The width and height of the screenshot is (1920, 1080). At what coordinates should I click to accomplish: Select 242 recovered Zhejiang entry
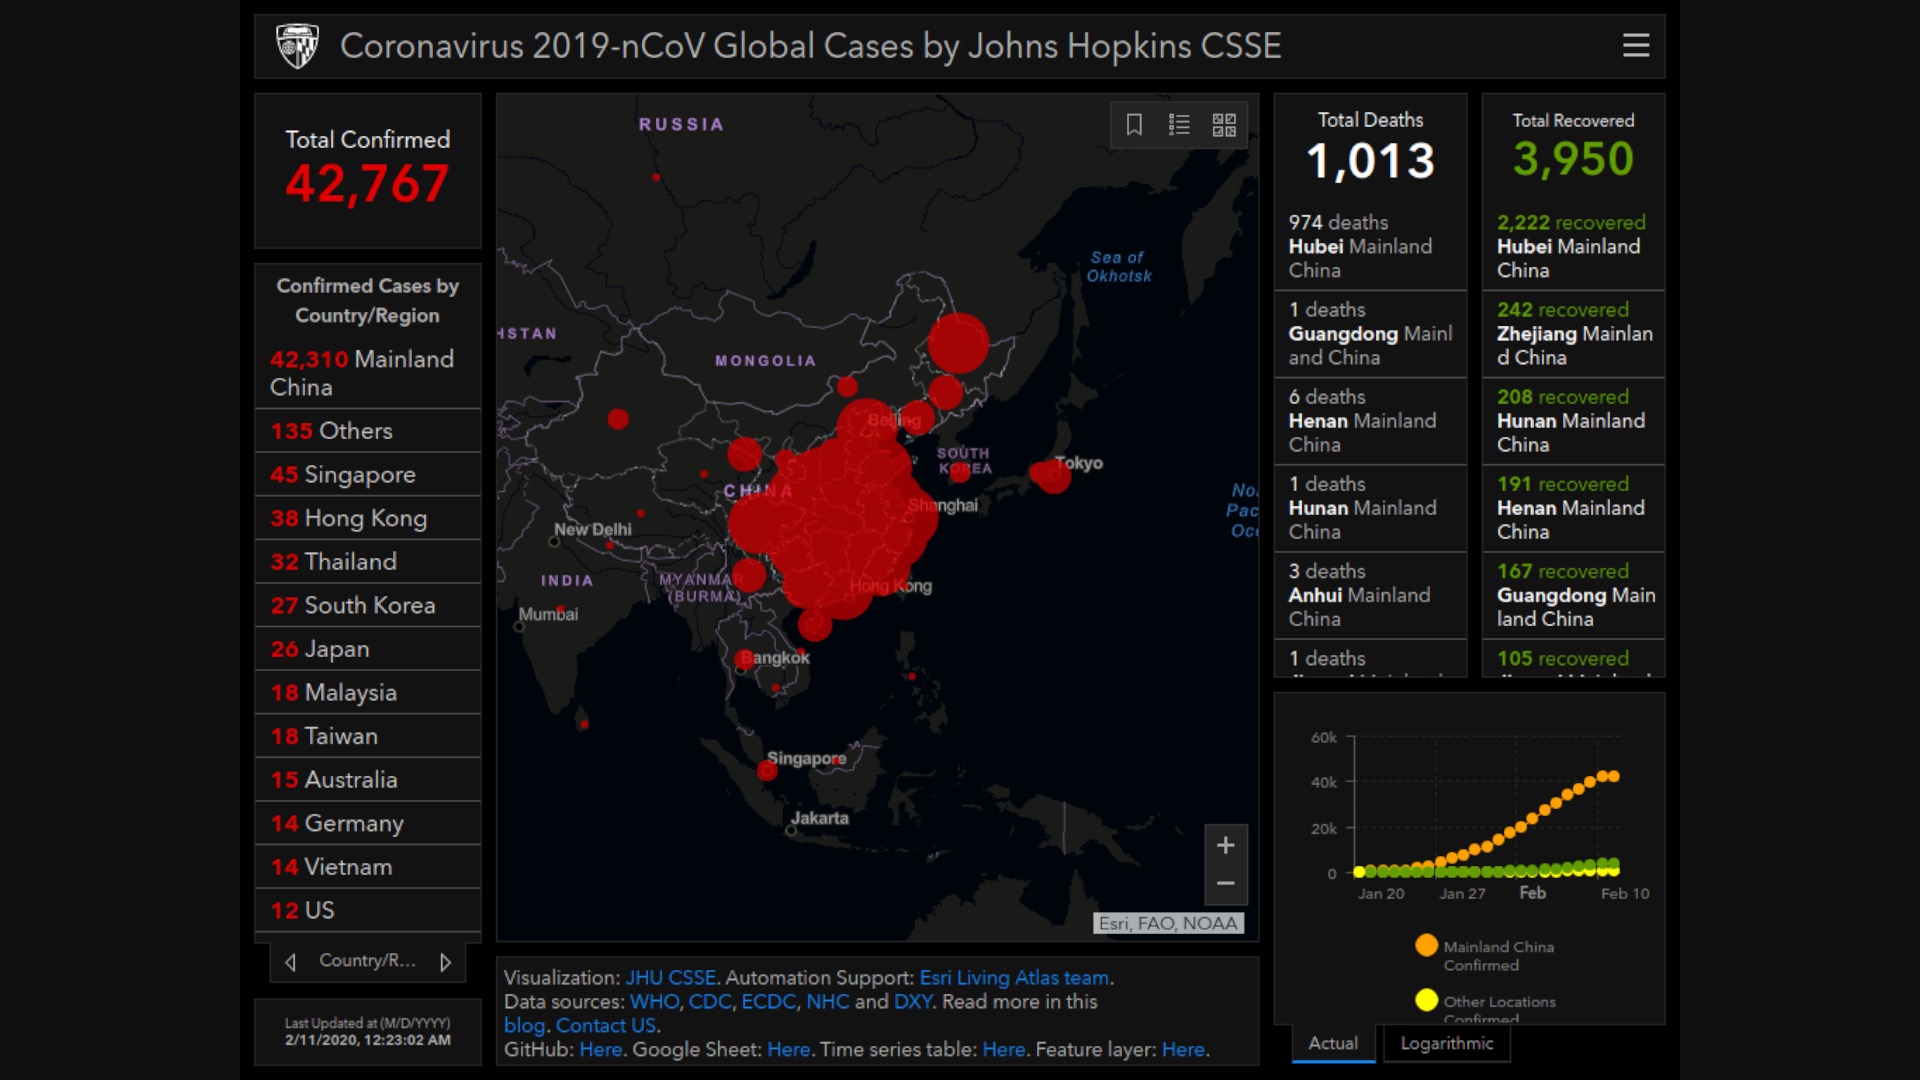tap(1573, 333)
